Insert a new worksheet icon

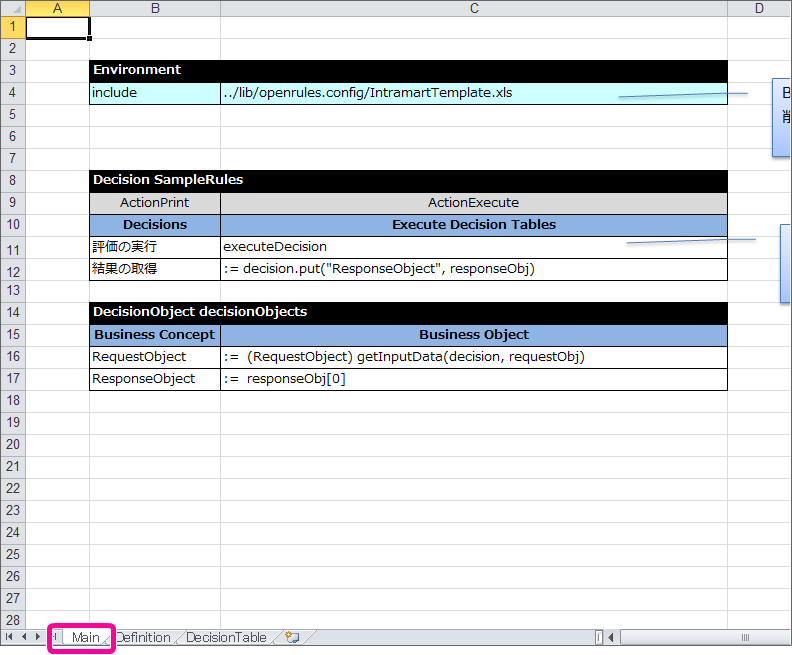[x=292, y=637]
